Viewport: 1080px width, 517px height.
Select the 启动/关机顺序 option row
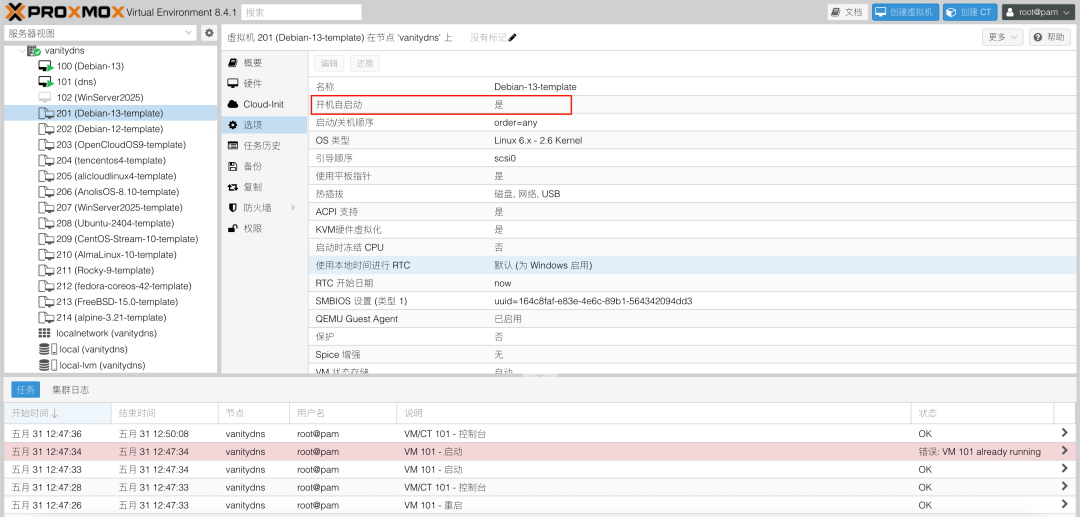click(690, 123)
